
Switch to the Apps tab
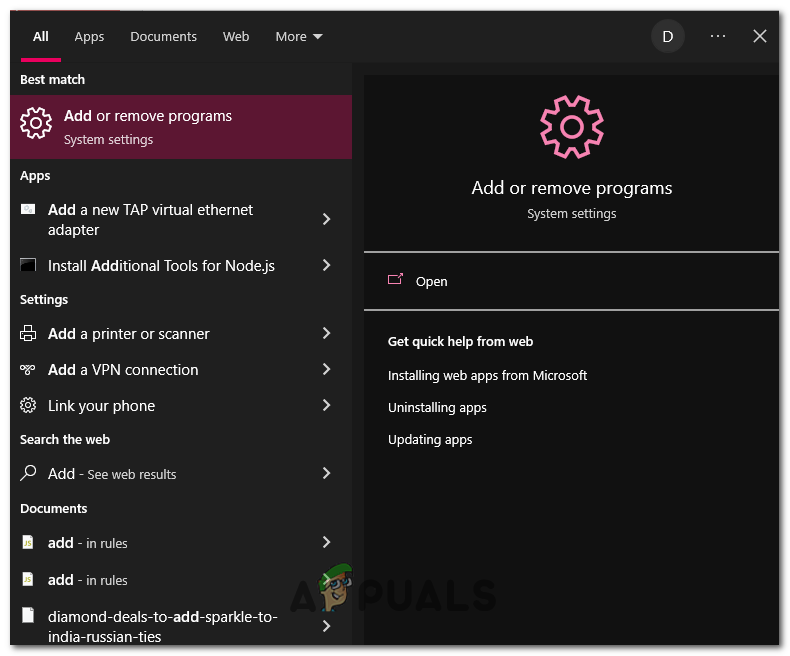click(89, 37)
